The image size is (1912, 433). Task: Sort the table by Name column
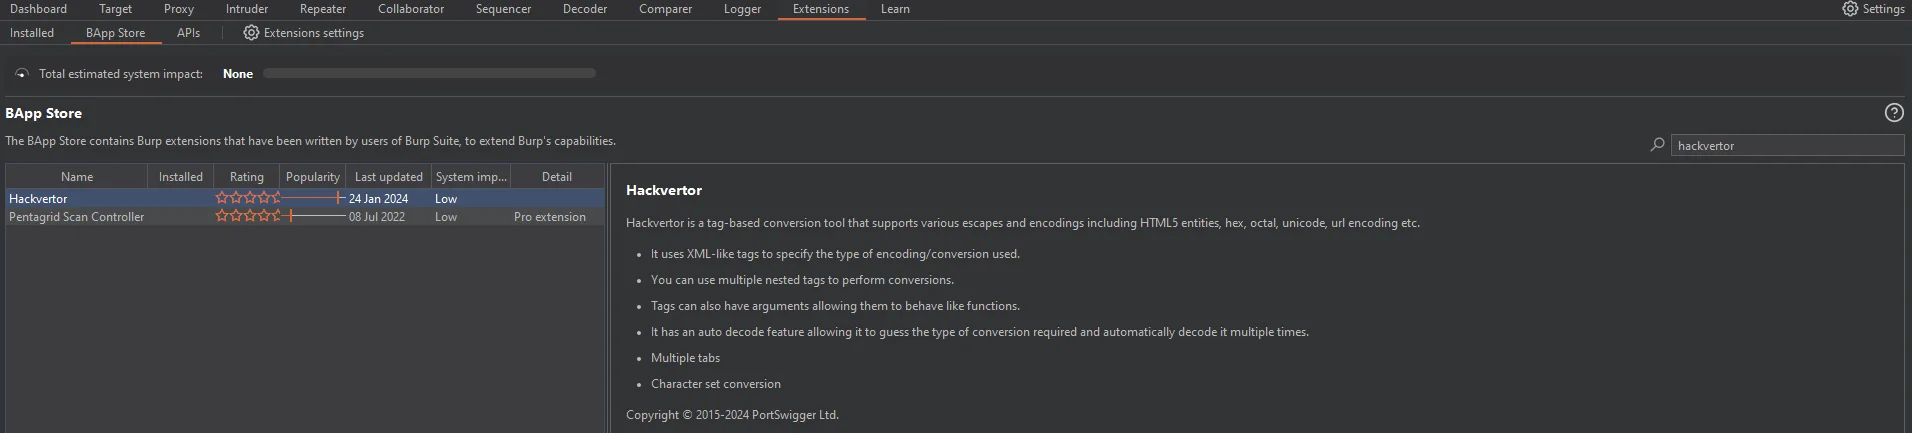point(77,177)
